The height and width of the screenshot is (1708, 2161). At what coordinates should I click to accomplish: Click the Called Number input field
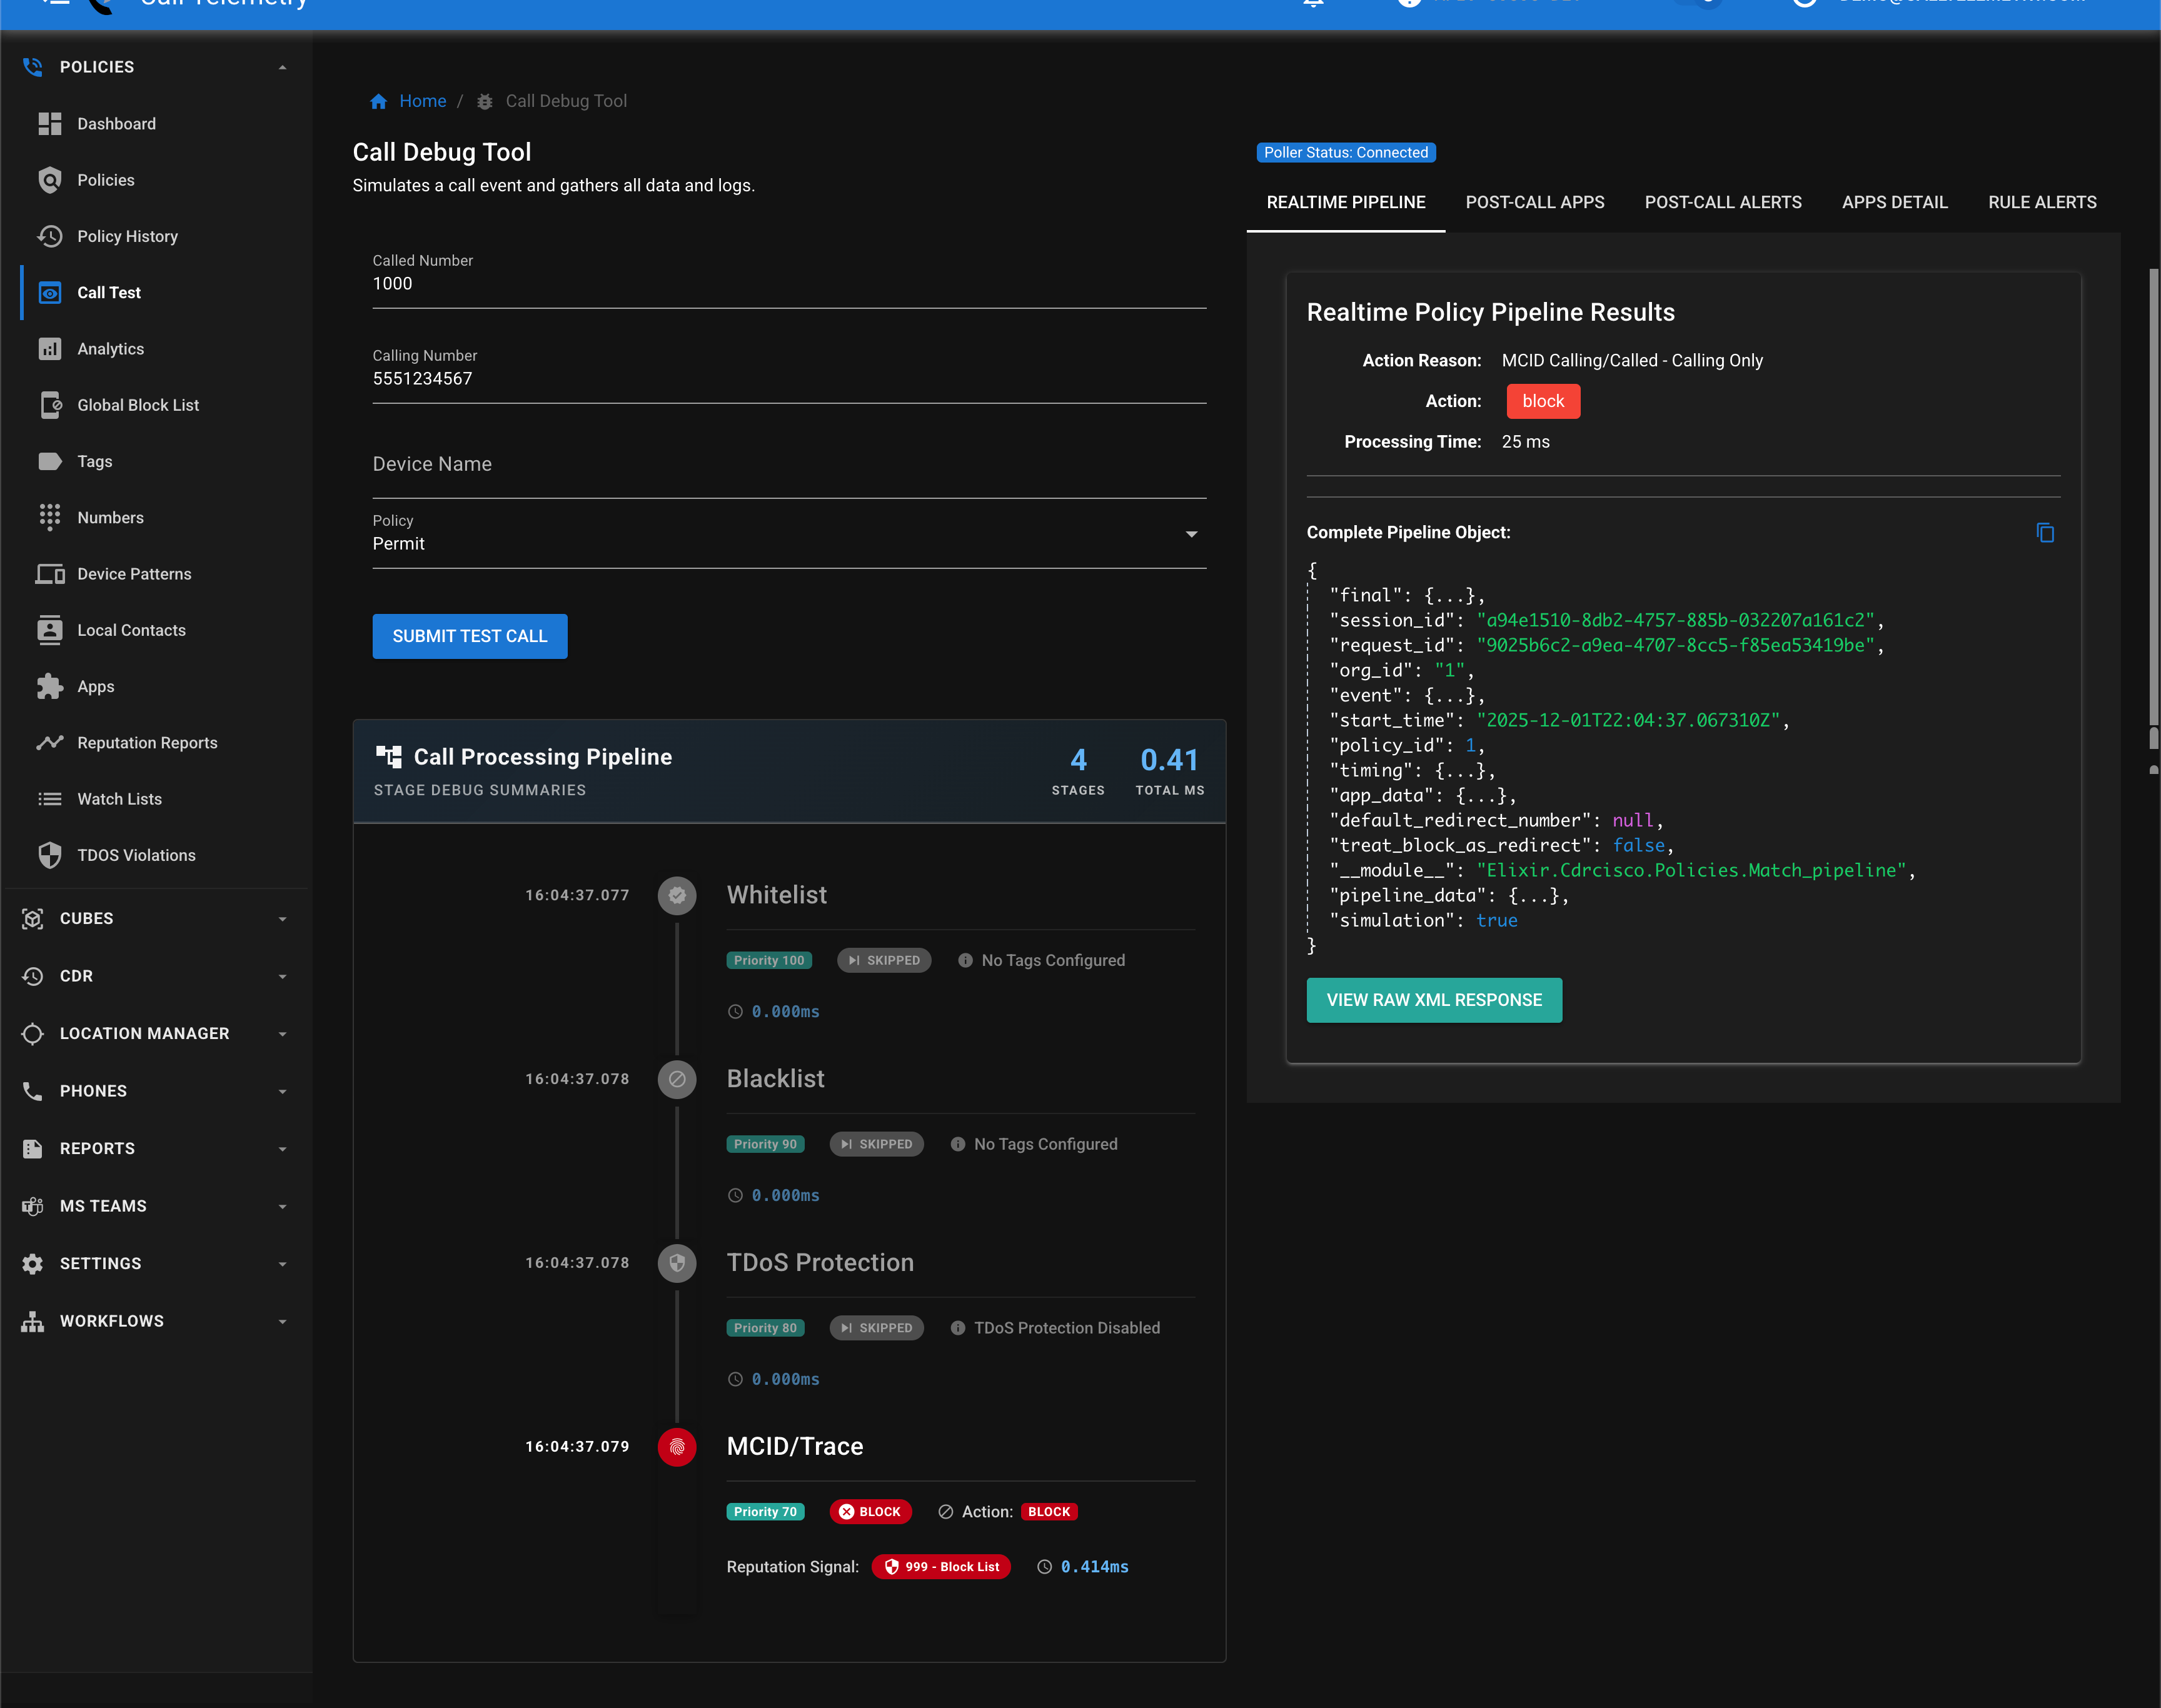[789, 278]
